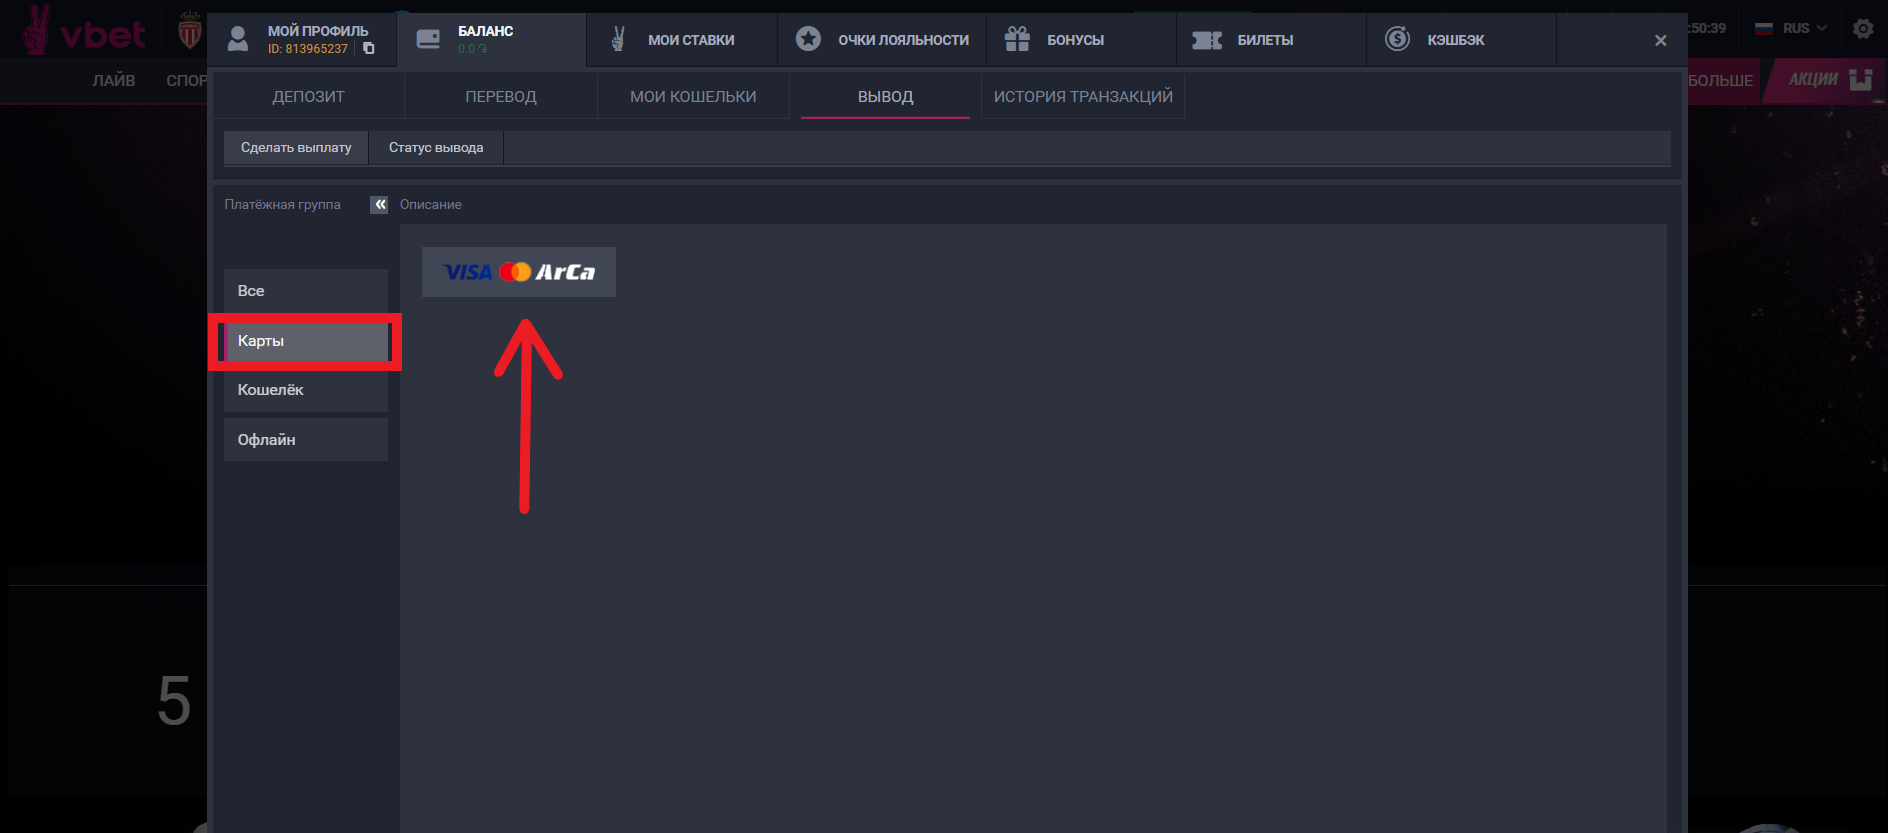Select the Офлайн payment group

coord(306,440)
